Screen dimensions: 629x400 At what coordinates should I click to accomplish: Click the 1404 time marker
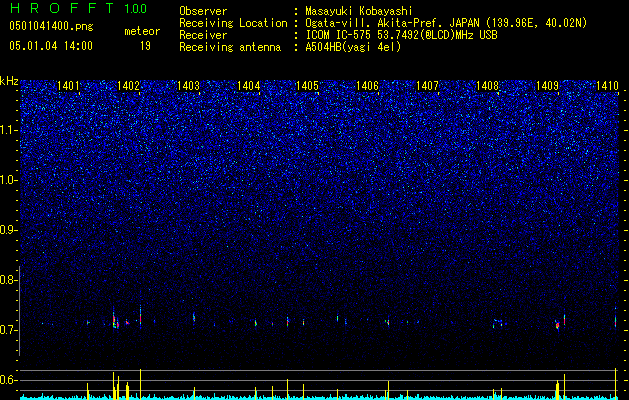(248, 85)
